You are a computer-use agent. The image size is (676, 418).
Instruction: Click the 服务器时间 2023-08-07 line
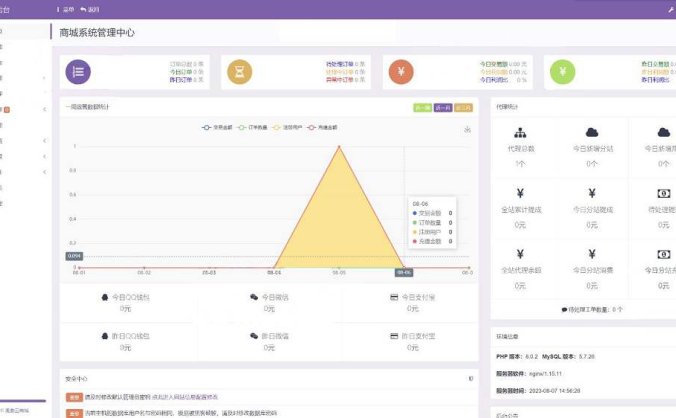538,390
